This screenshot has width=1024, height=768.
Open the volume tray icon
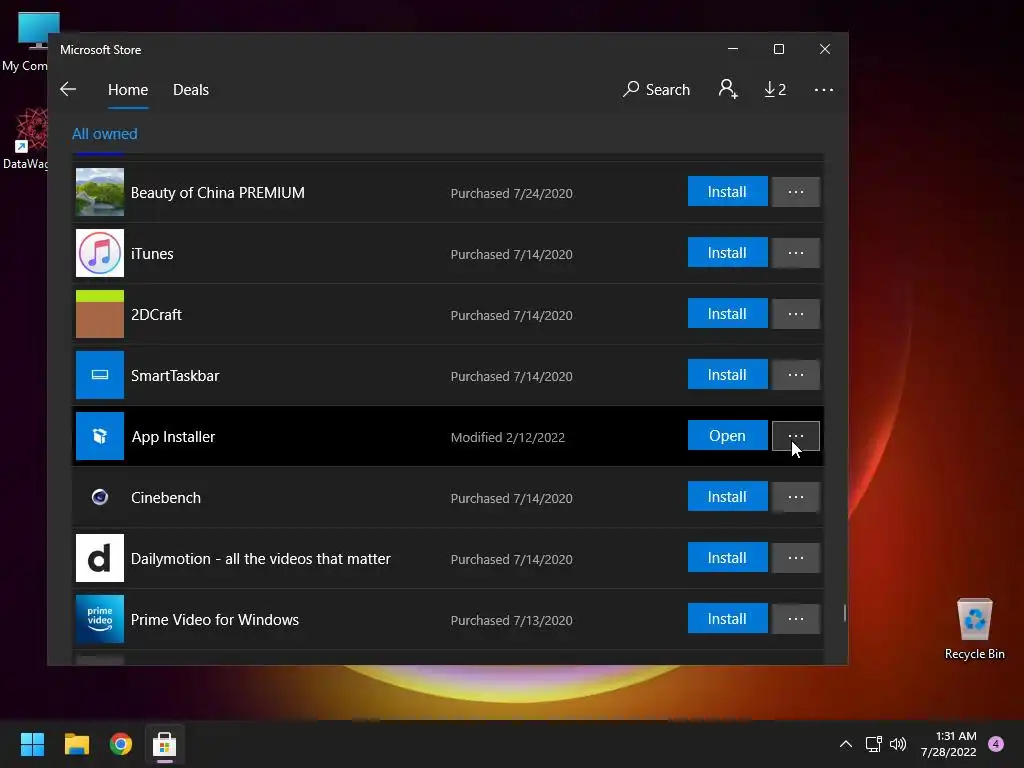pos(899,744)
